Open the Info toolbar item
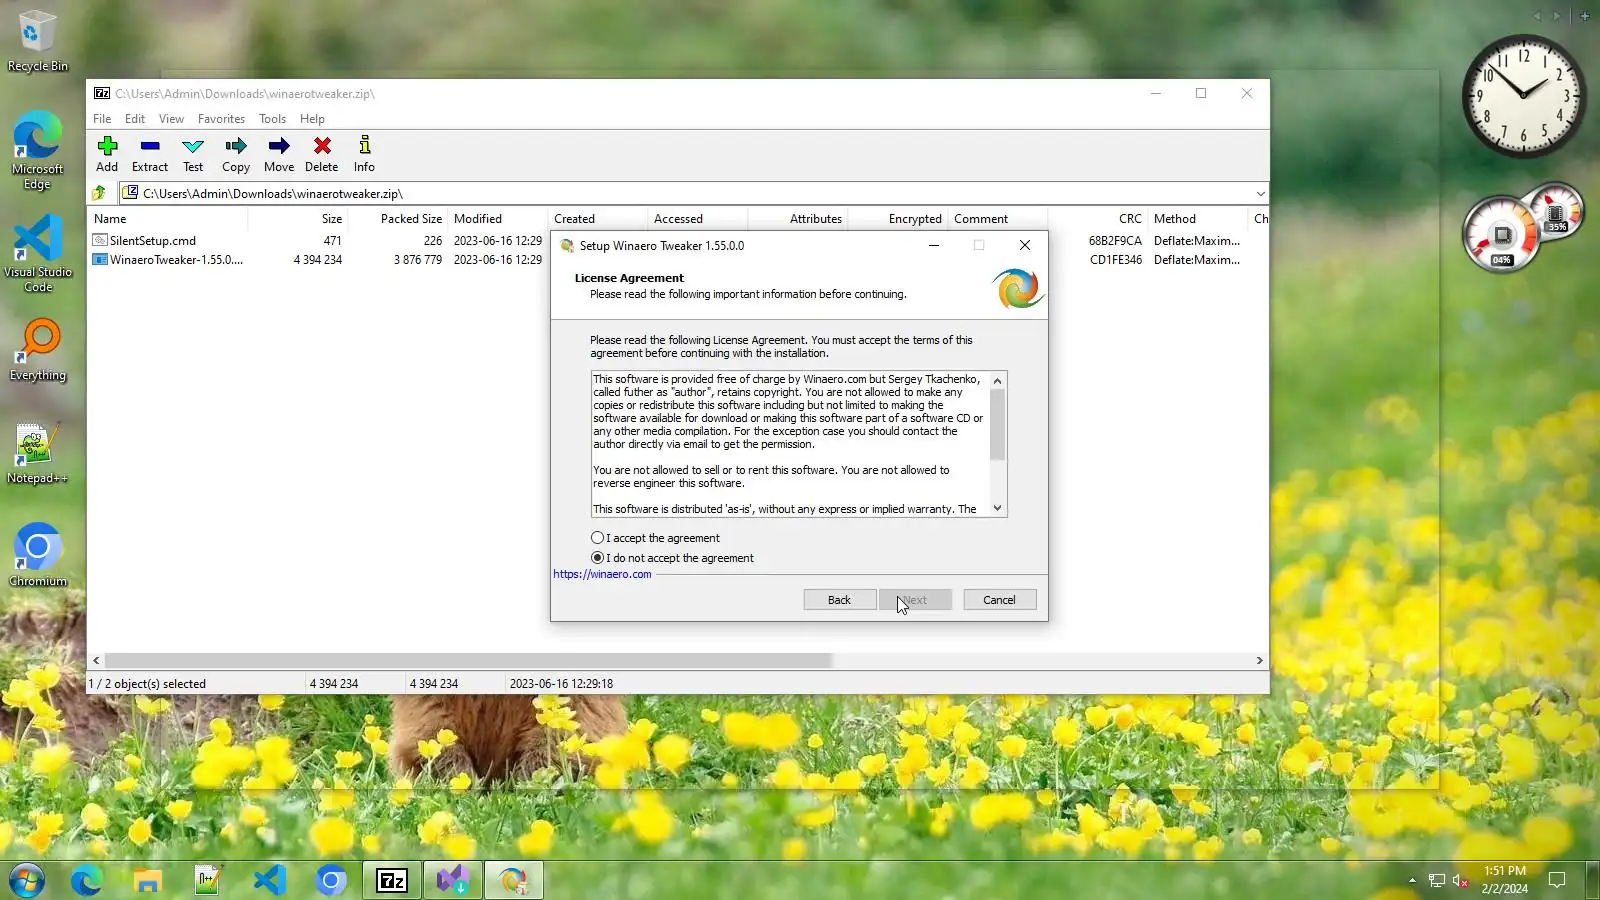Viewport: 1600px width, 900px height. tap(364, 154)
